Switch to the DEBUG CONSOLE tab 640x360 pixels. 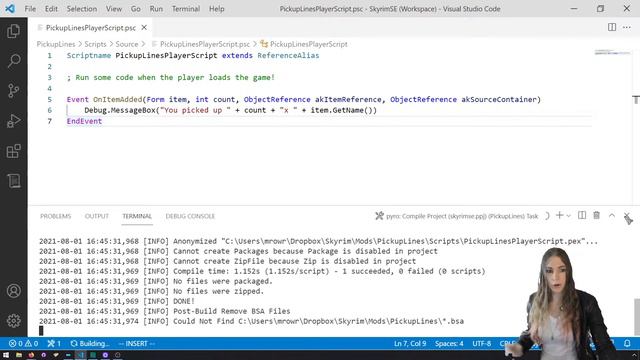(x=190, y=216)
